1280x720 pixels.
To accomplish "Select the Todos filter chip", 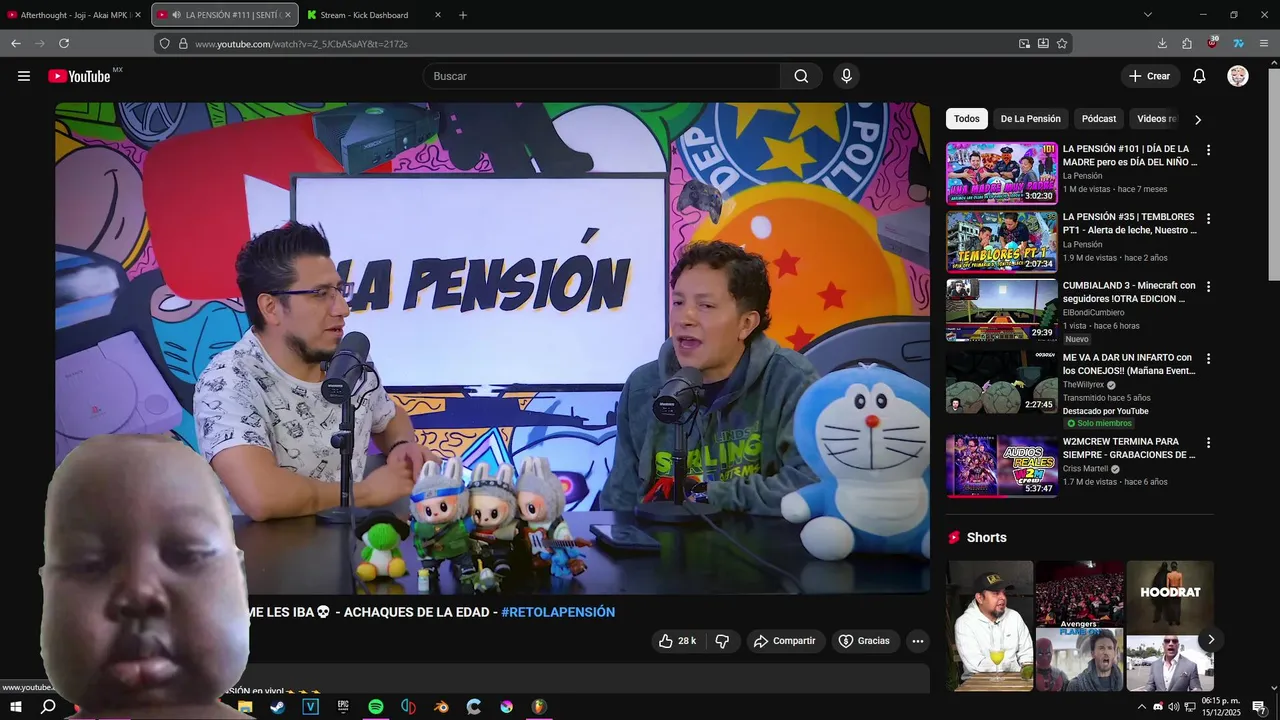I will pyautogui.click(x=967, y=118).
